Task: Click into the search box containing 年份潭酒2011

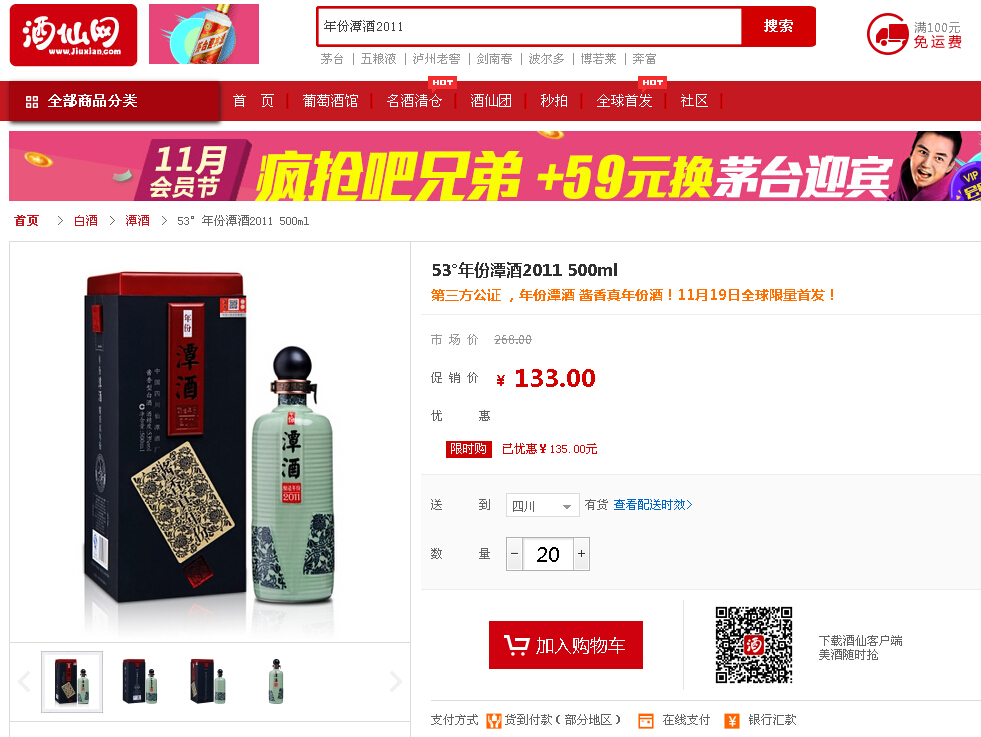Action: click(529, 26)
